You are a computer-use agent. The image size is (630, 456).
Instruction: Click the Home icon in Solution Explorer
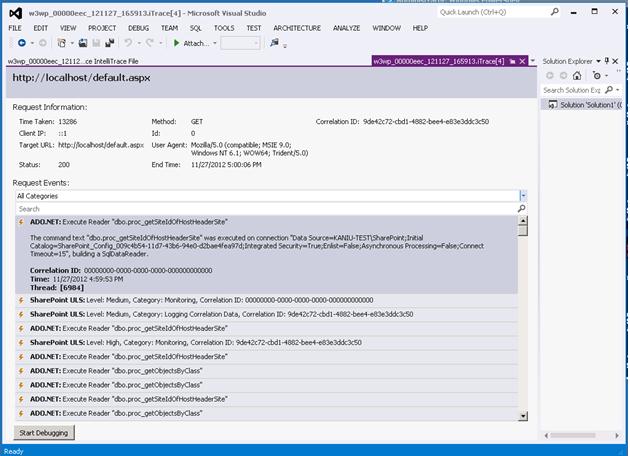click(577, 76)
